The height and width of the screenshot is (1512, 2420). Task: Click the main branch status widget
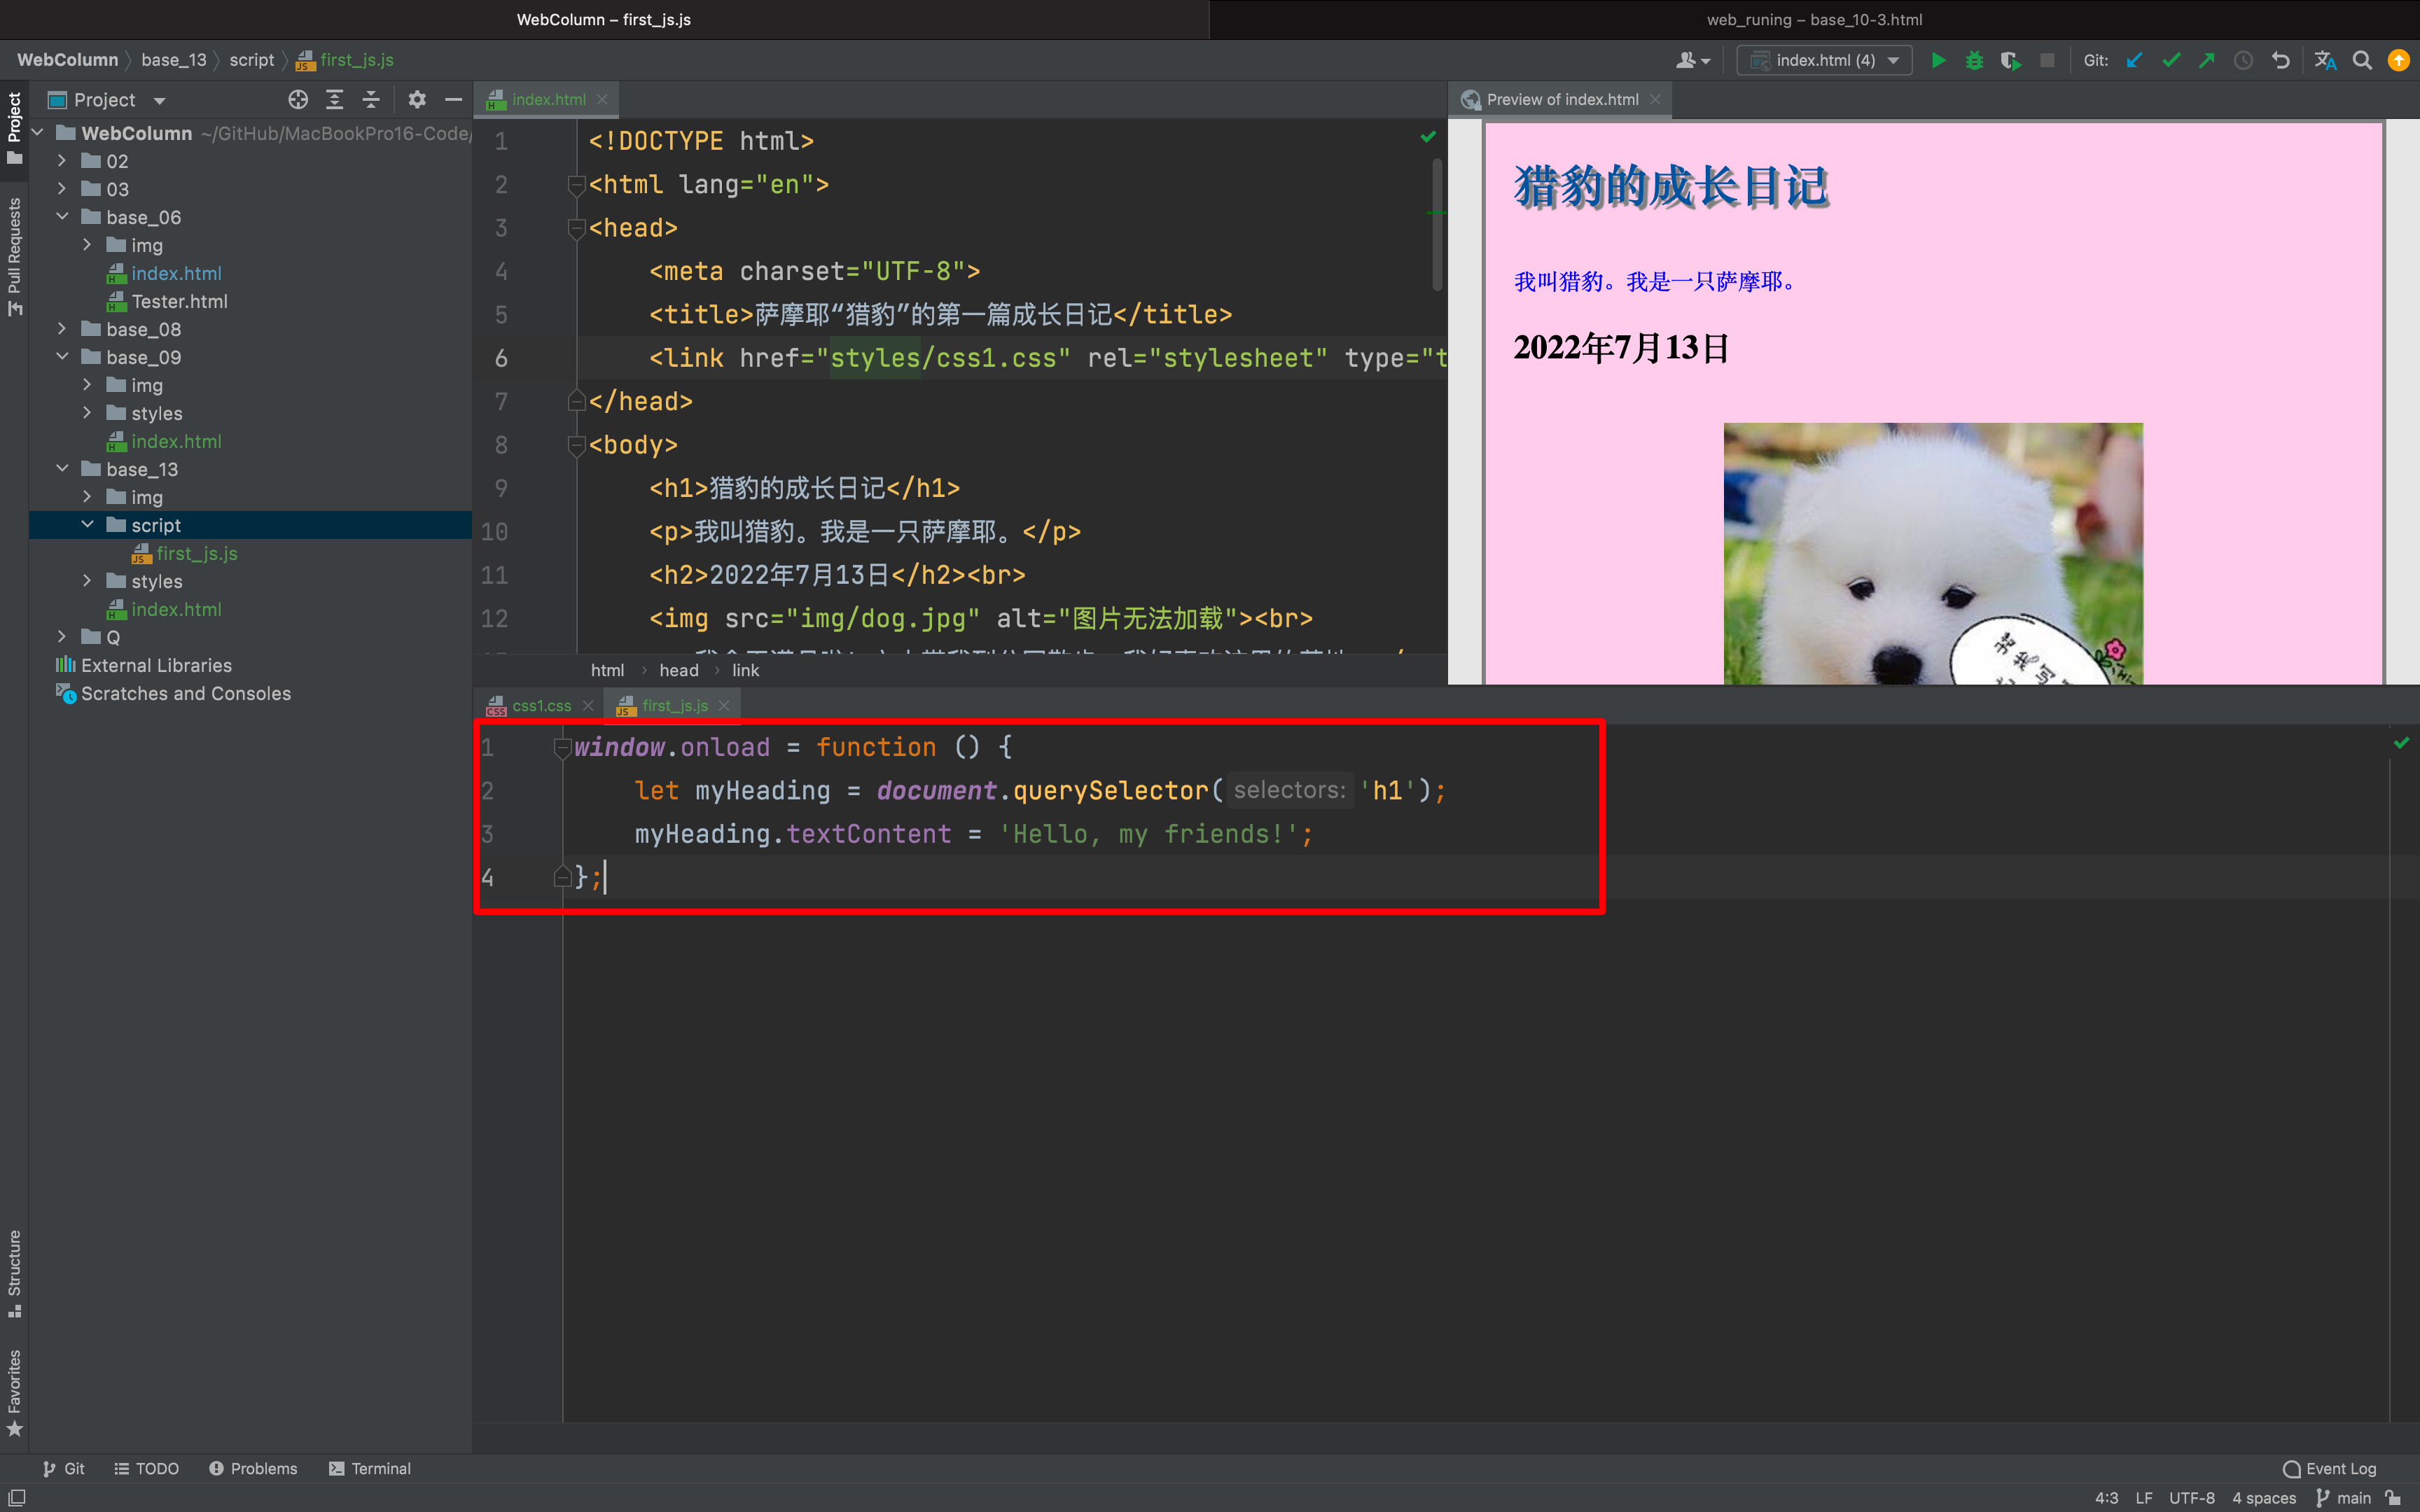tap(2344, 1498)
